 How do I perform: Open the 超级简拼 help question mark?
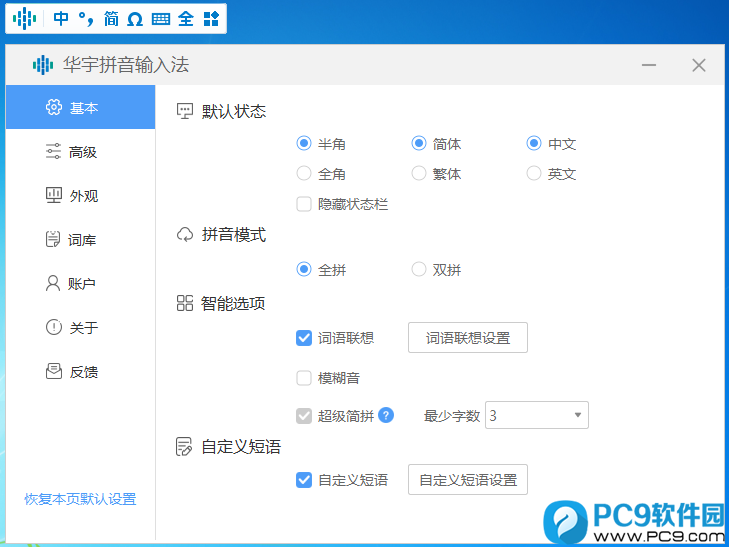pos(386,415)
